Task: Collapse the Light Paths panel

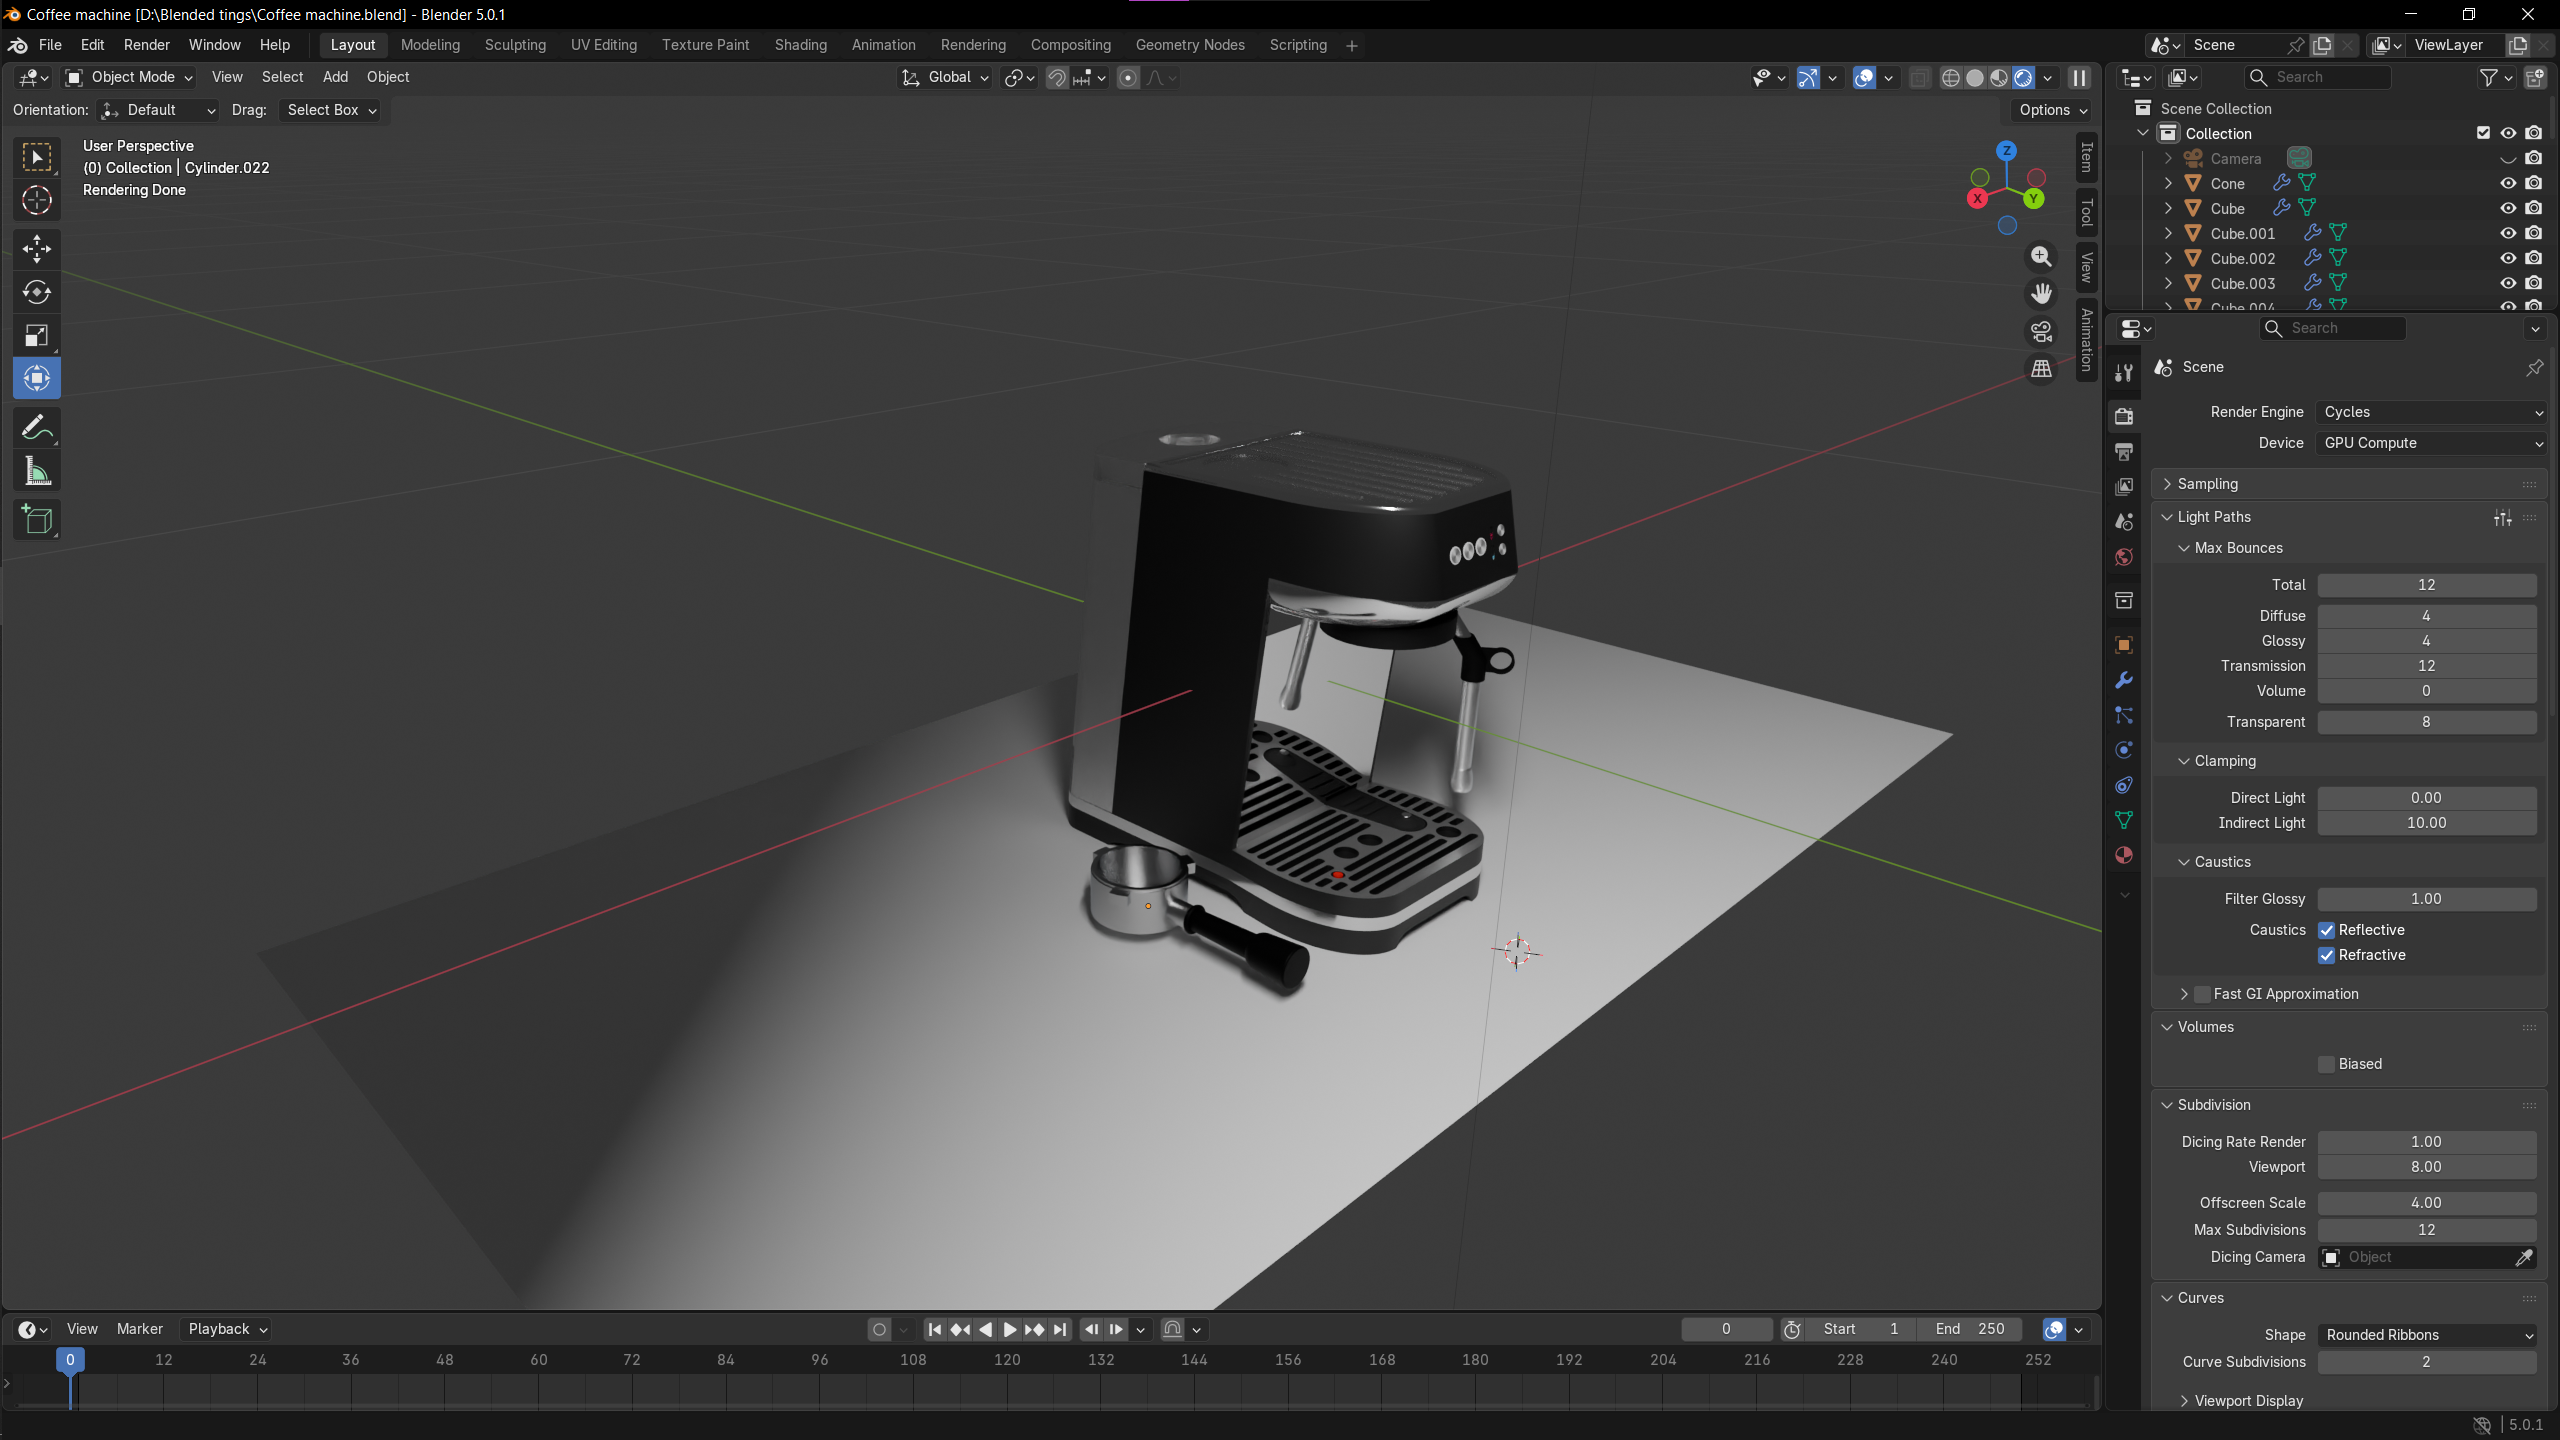Action: [x=2167, y=517]
